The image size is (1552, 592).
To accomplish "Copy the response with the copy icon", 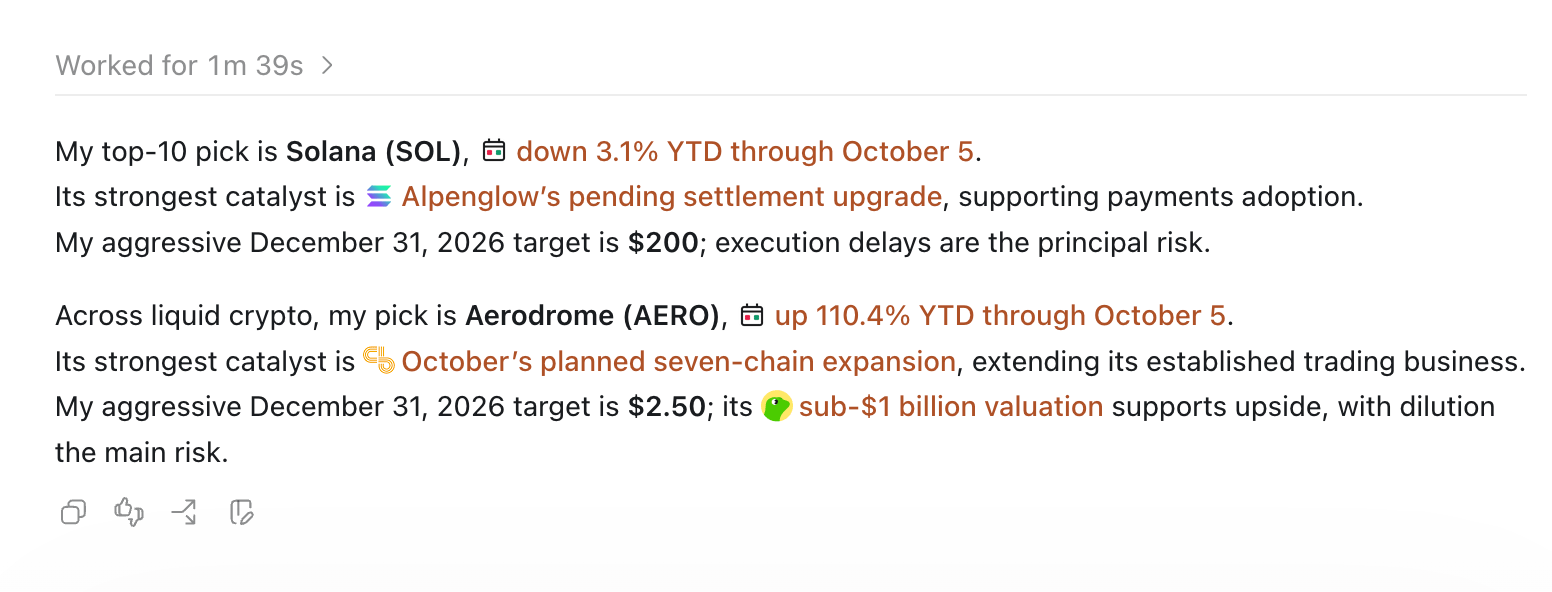I will [x=73, y=513].
